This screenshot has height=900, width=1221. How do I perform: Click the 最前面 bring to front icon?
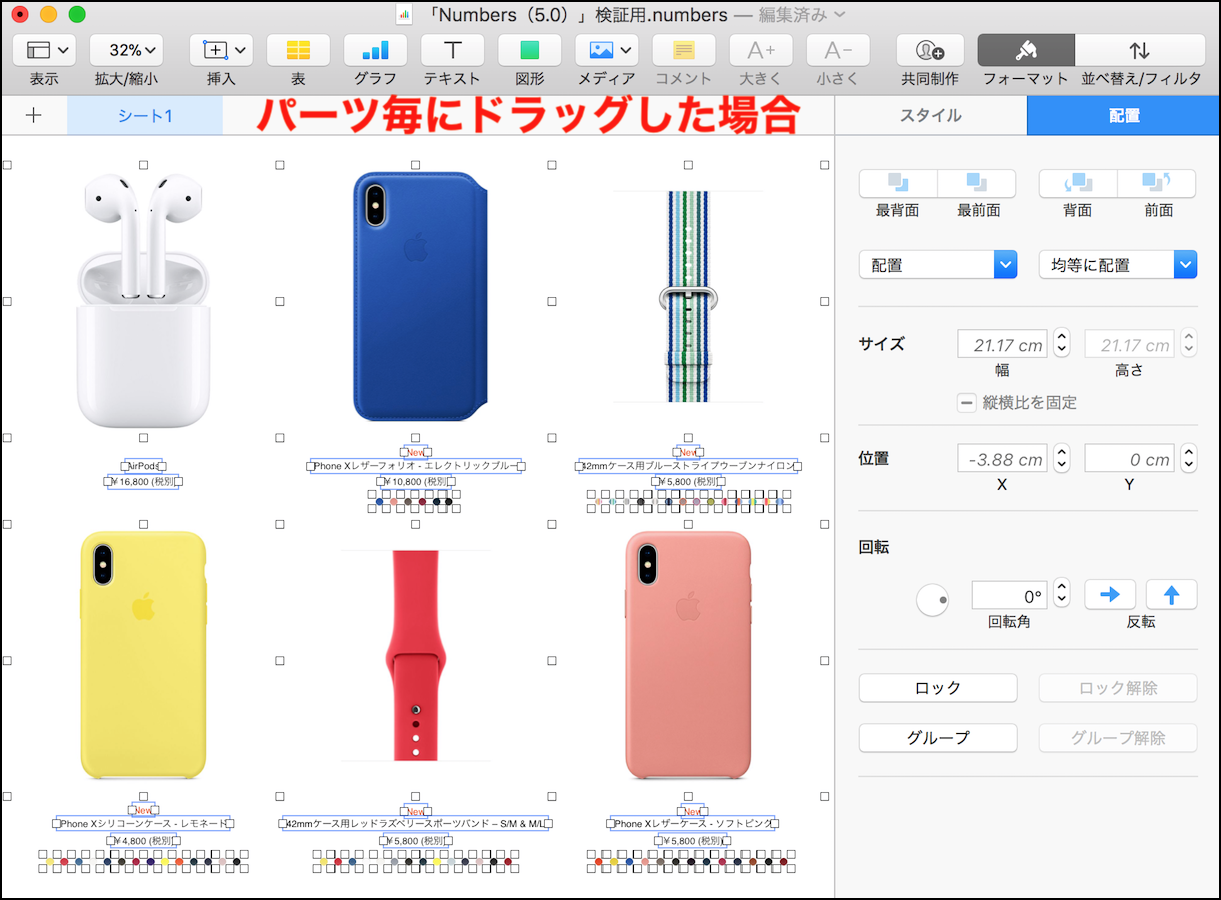pyautogui.click(x=977, y=183)
